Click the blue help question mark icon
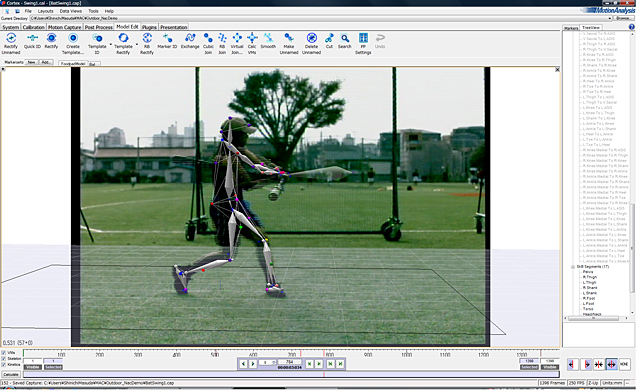This screenshot has width=641, height=392. pyautogui.click(x=632, y=27)
